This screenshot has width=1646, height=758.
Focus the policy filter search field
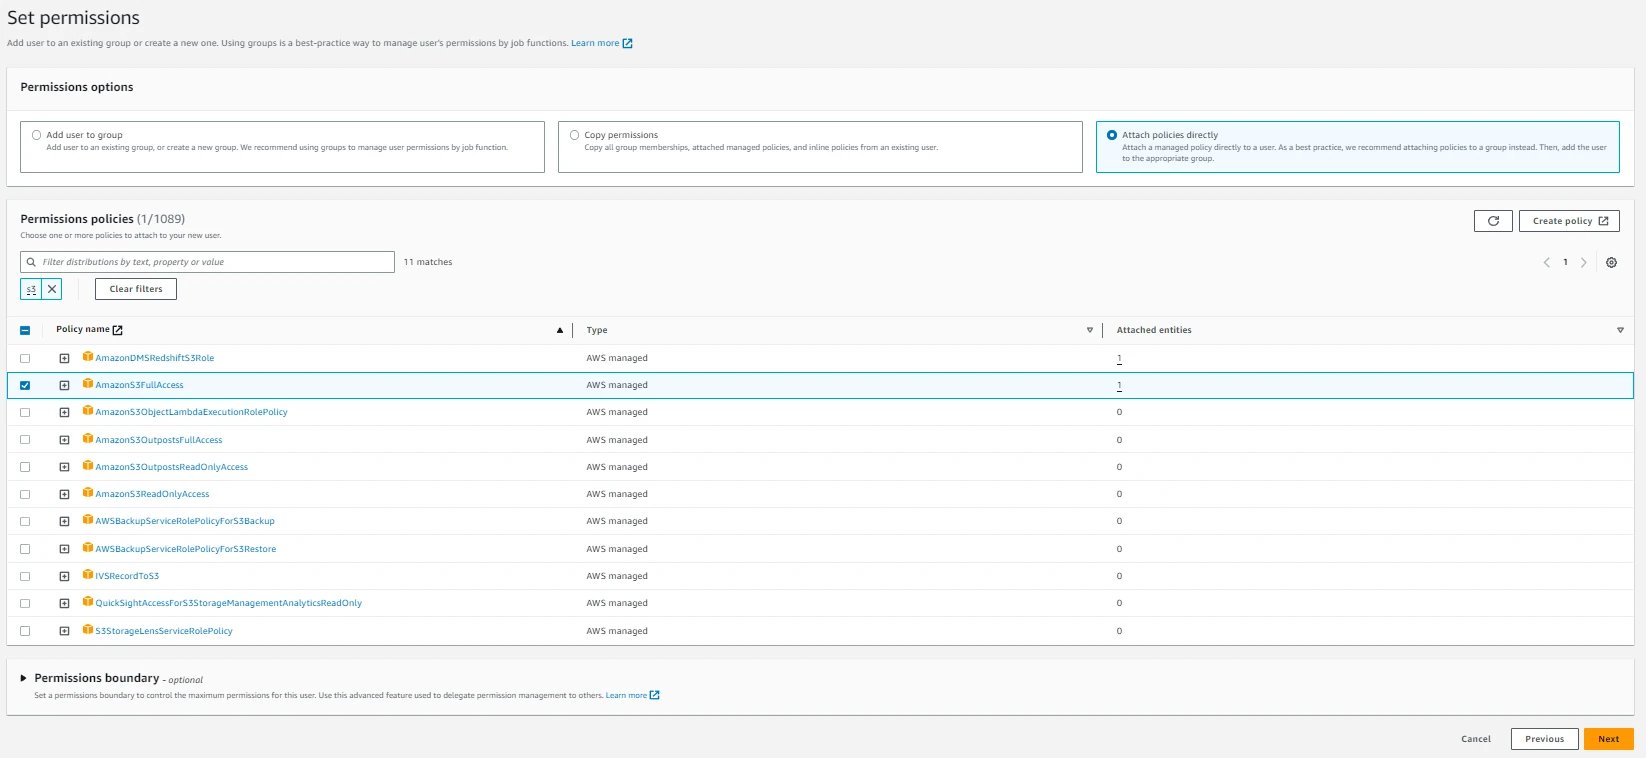pos(207,262)
